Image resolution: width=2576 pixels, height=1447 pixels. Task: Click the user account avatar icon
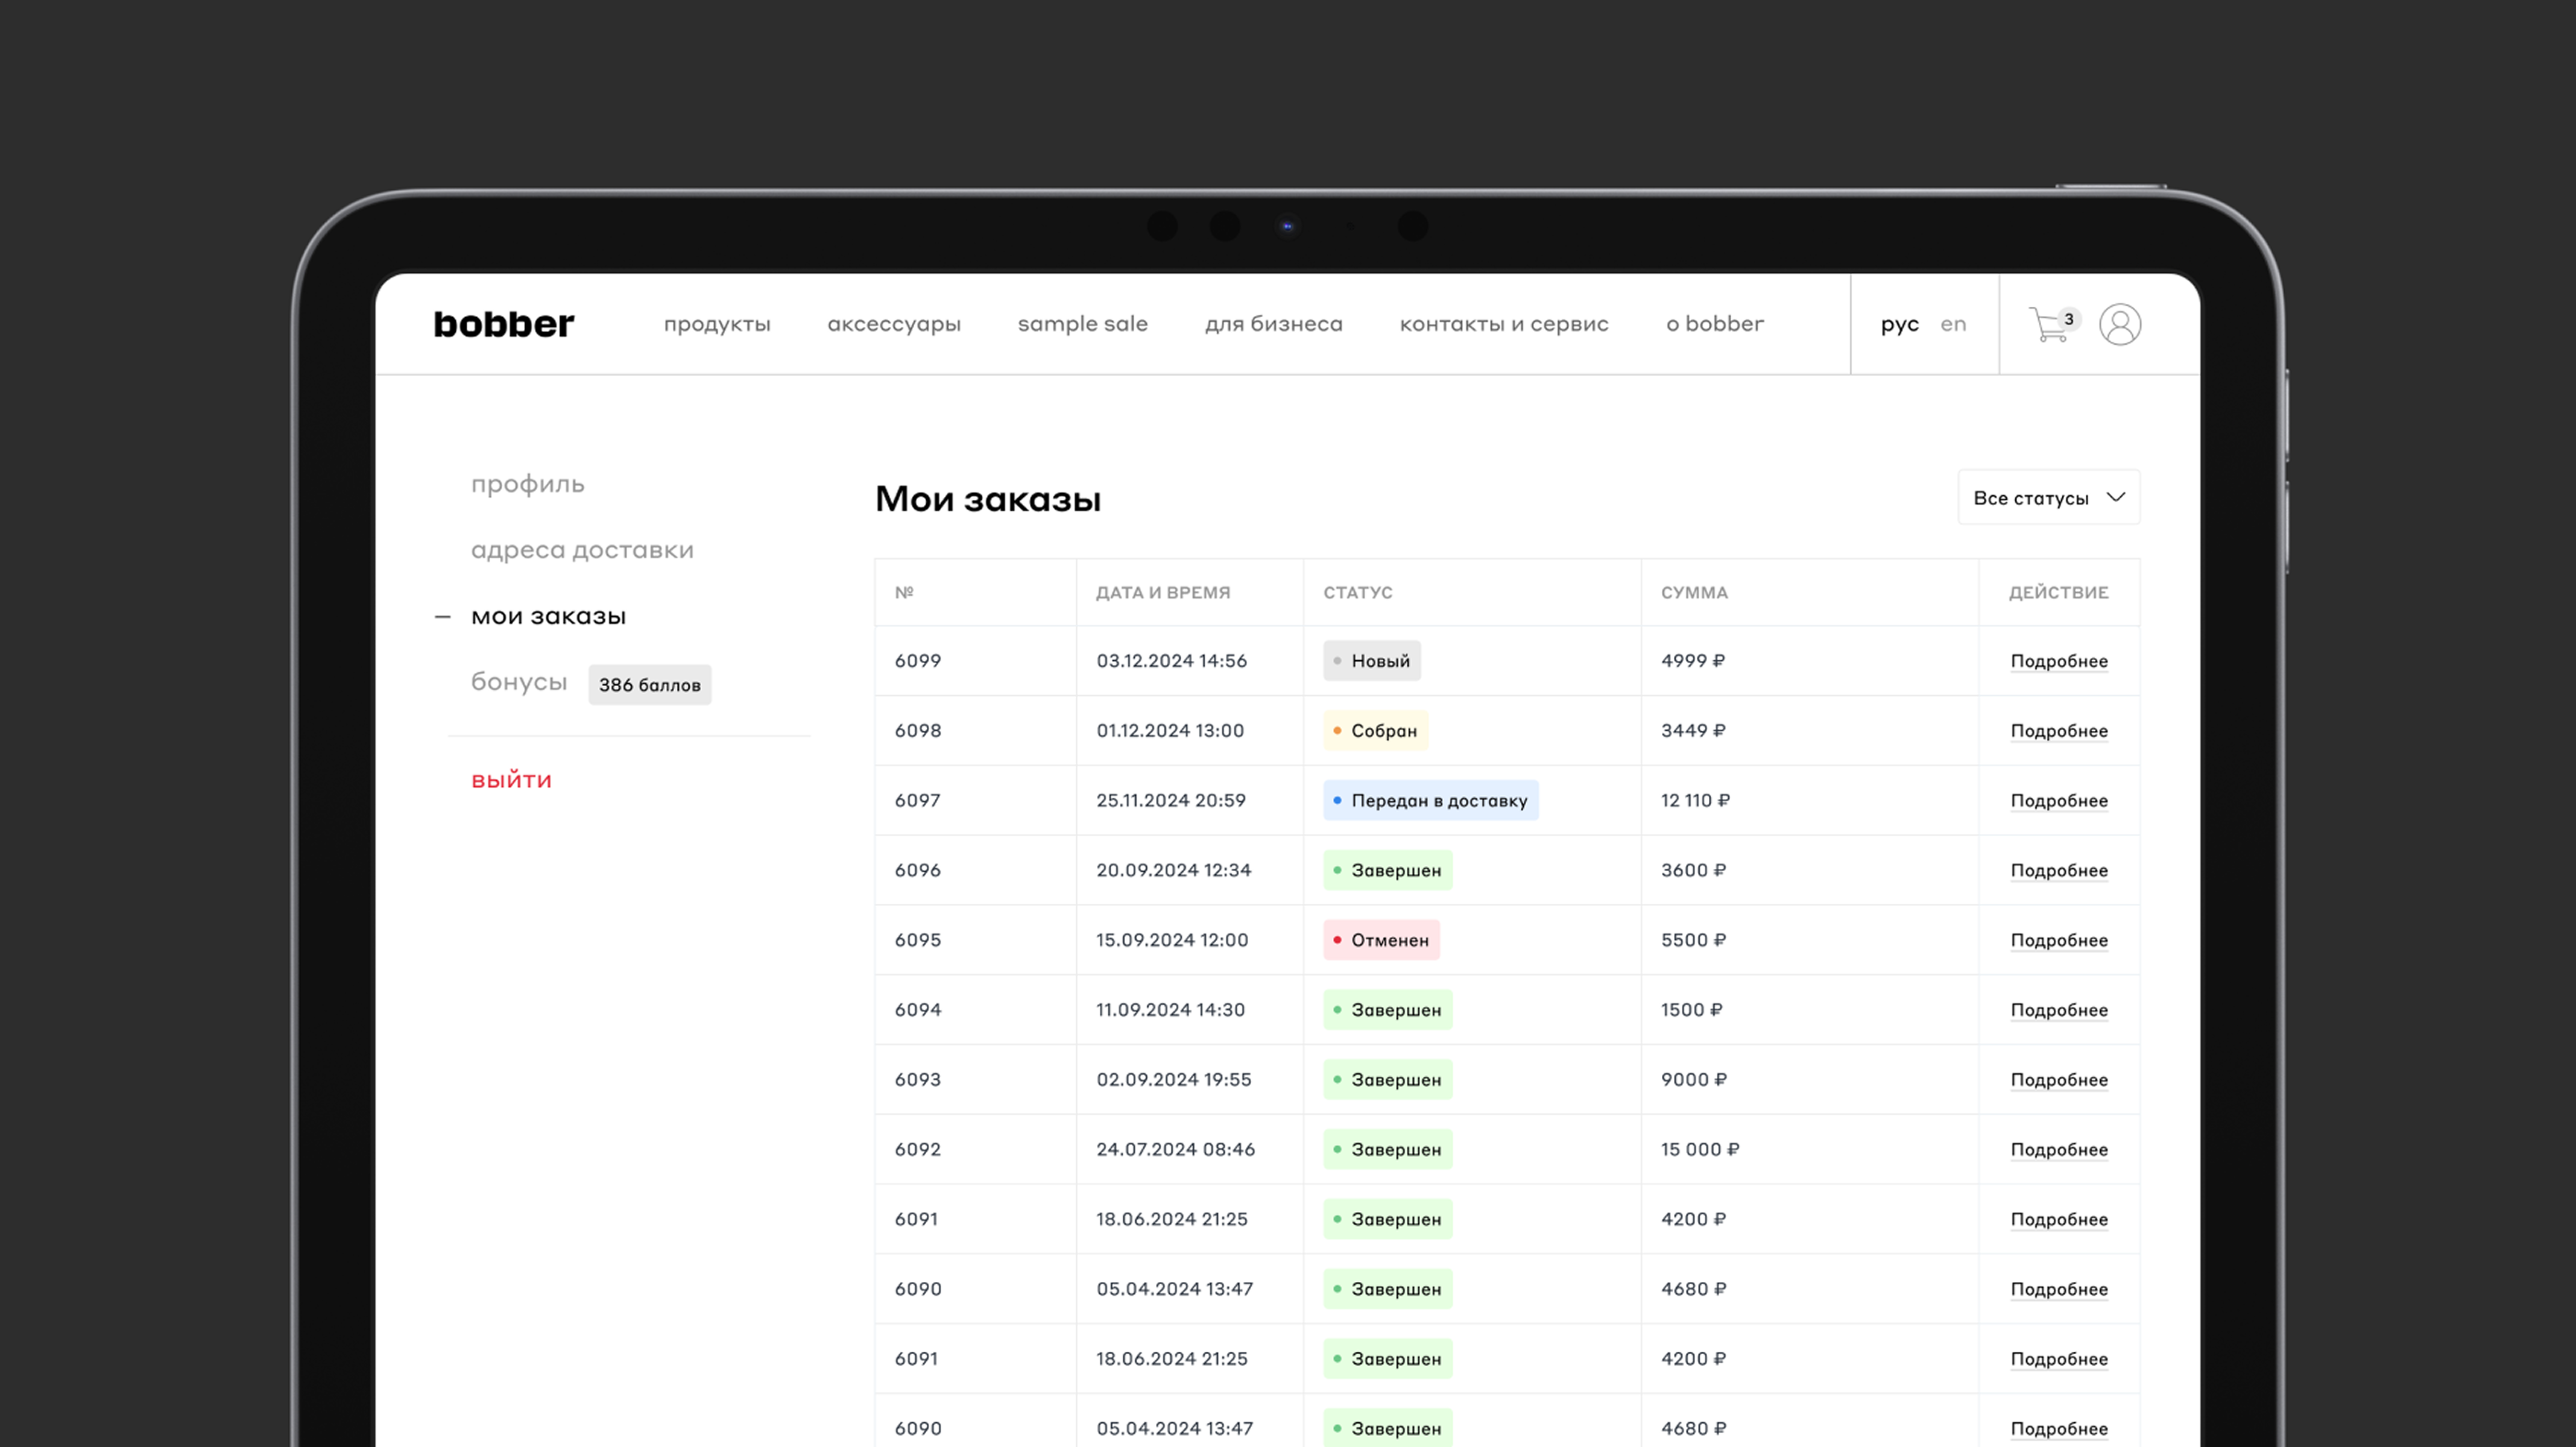click(x=2119, y=324)
